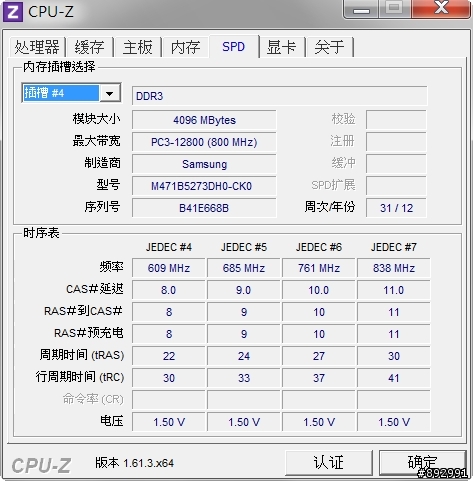Image resolution: width=473 pixels, height=481 pixels.
Task: Expand the 插槽 #4 dropdown arrow
Action: pyautogui.click(x=110, y=93)
